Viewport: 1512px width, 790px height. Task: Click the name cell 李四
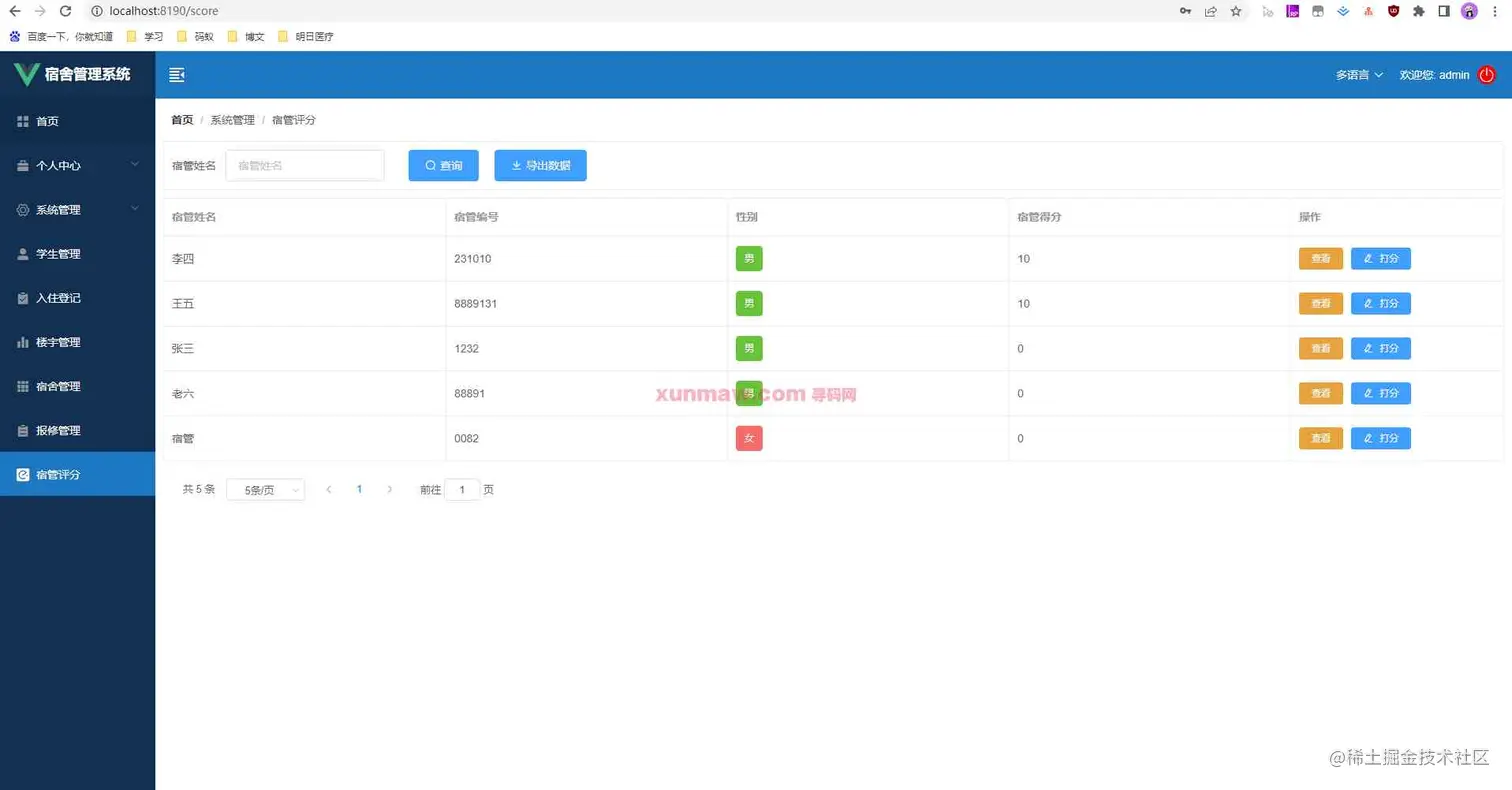[x=183, y=259]
